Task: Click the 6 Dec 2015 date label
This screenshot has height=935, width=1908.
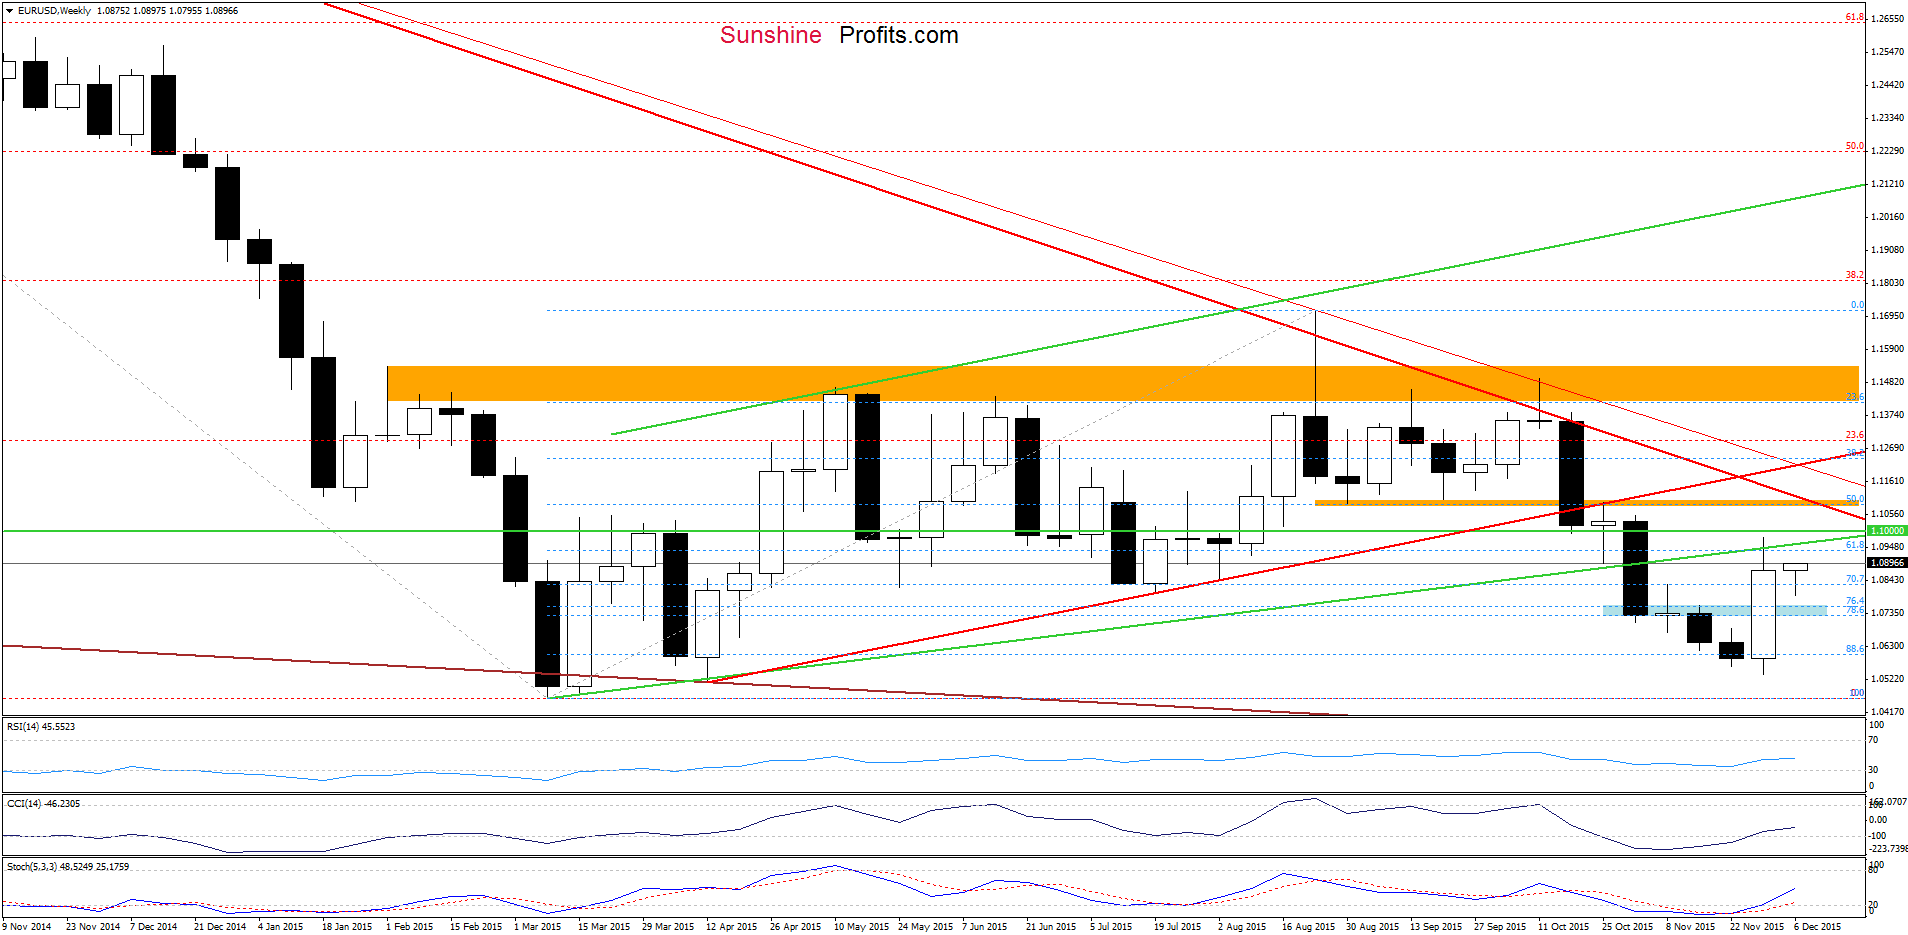Action: pos(1817,926)
